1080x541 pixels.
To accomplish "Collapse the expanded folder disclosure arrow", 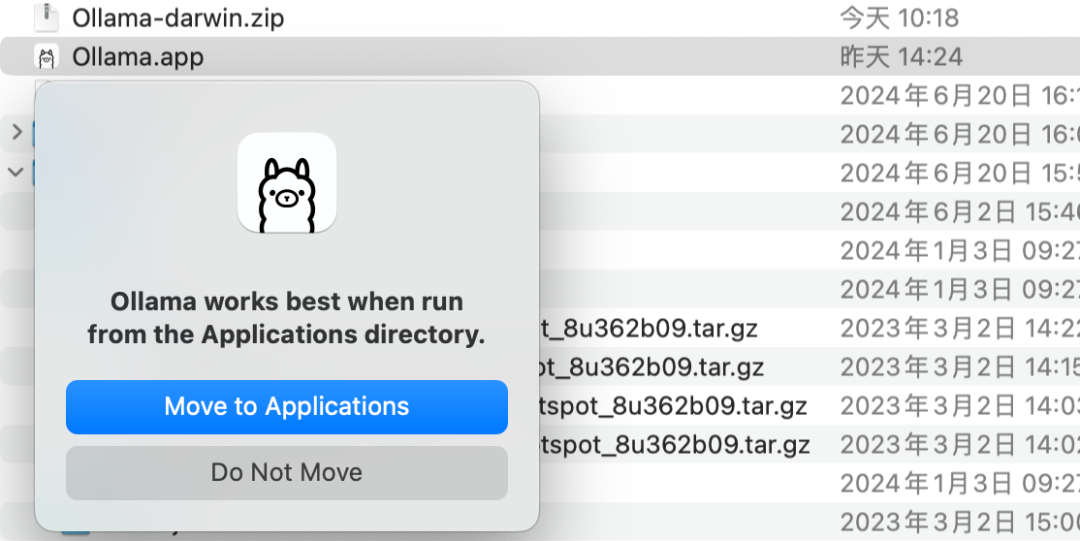I will (x=15, y=172).
